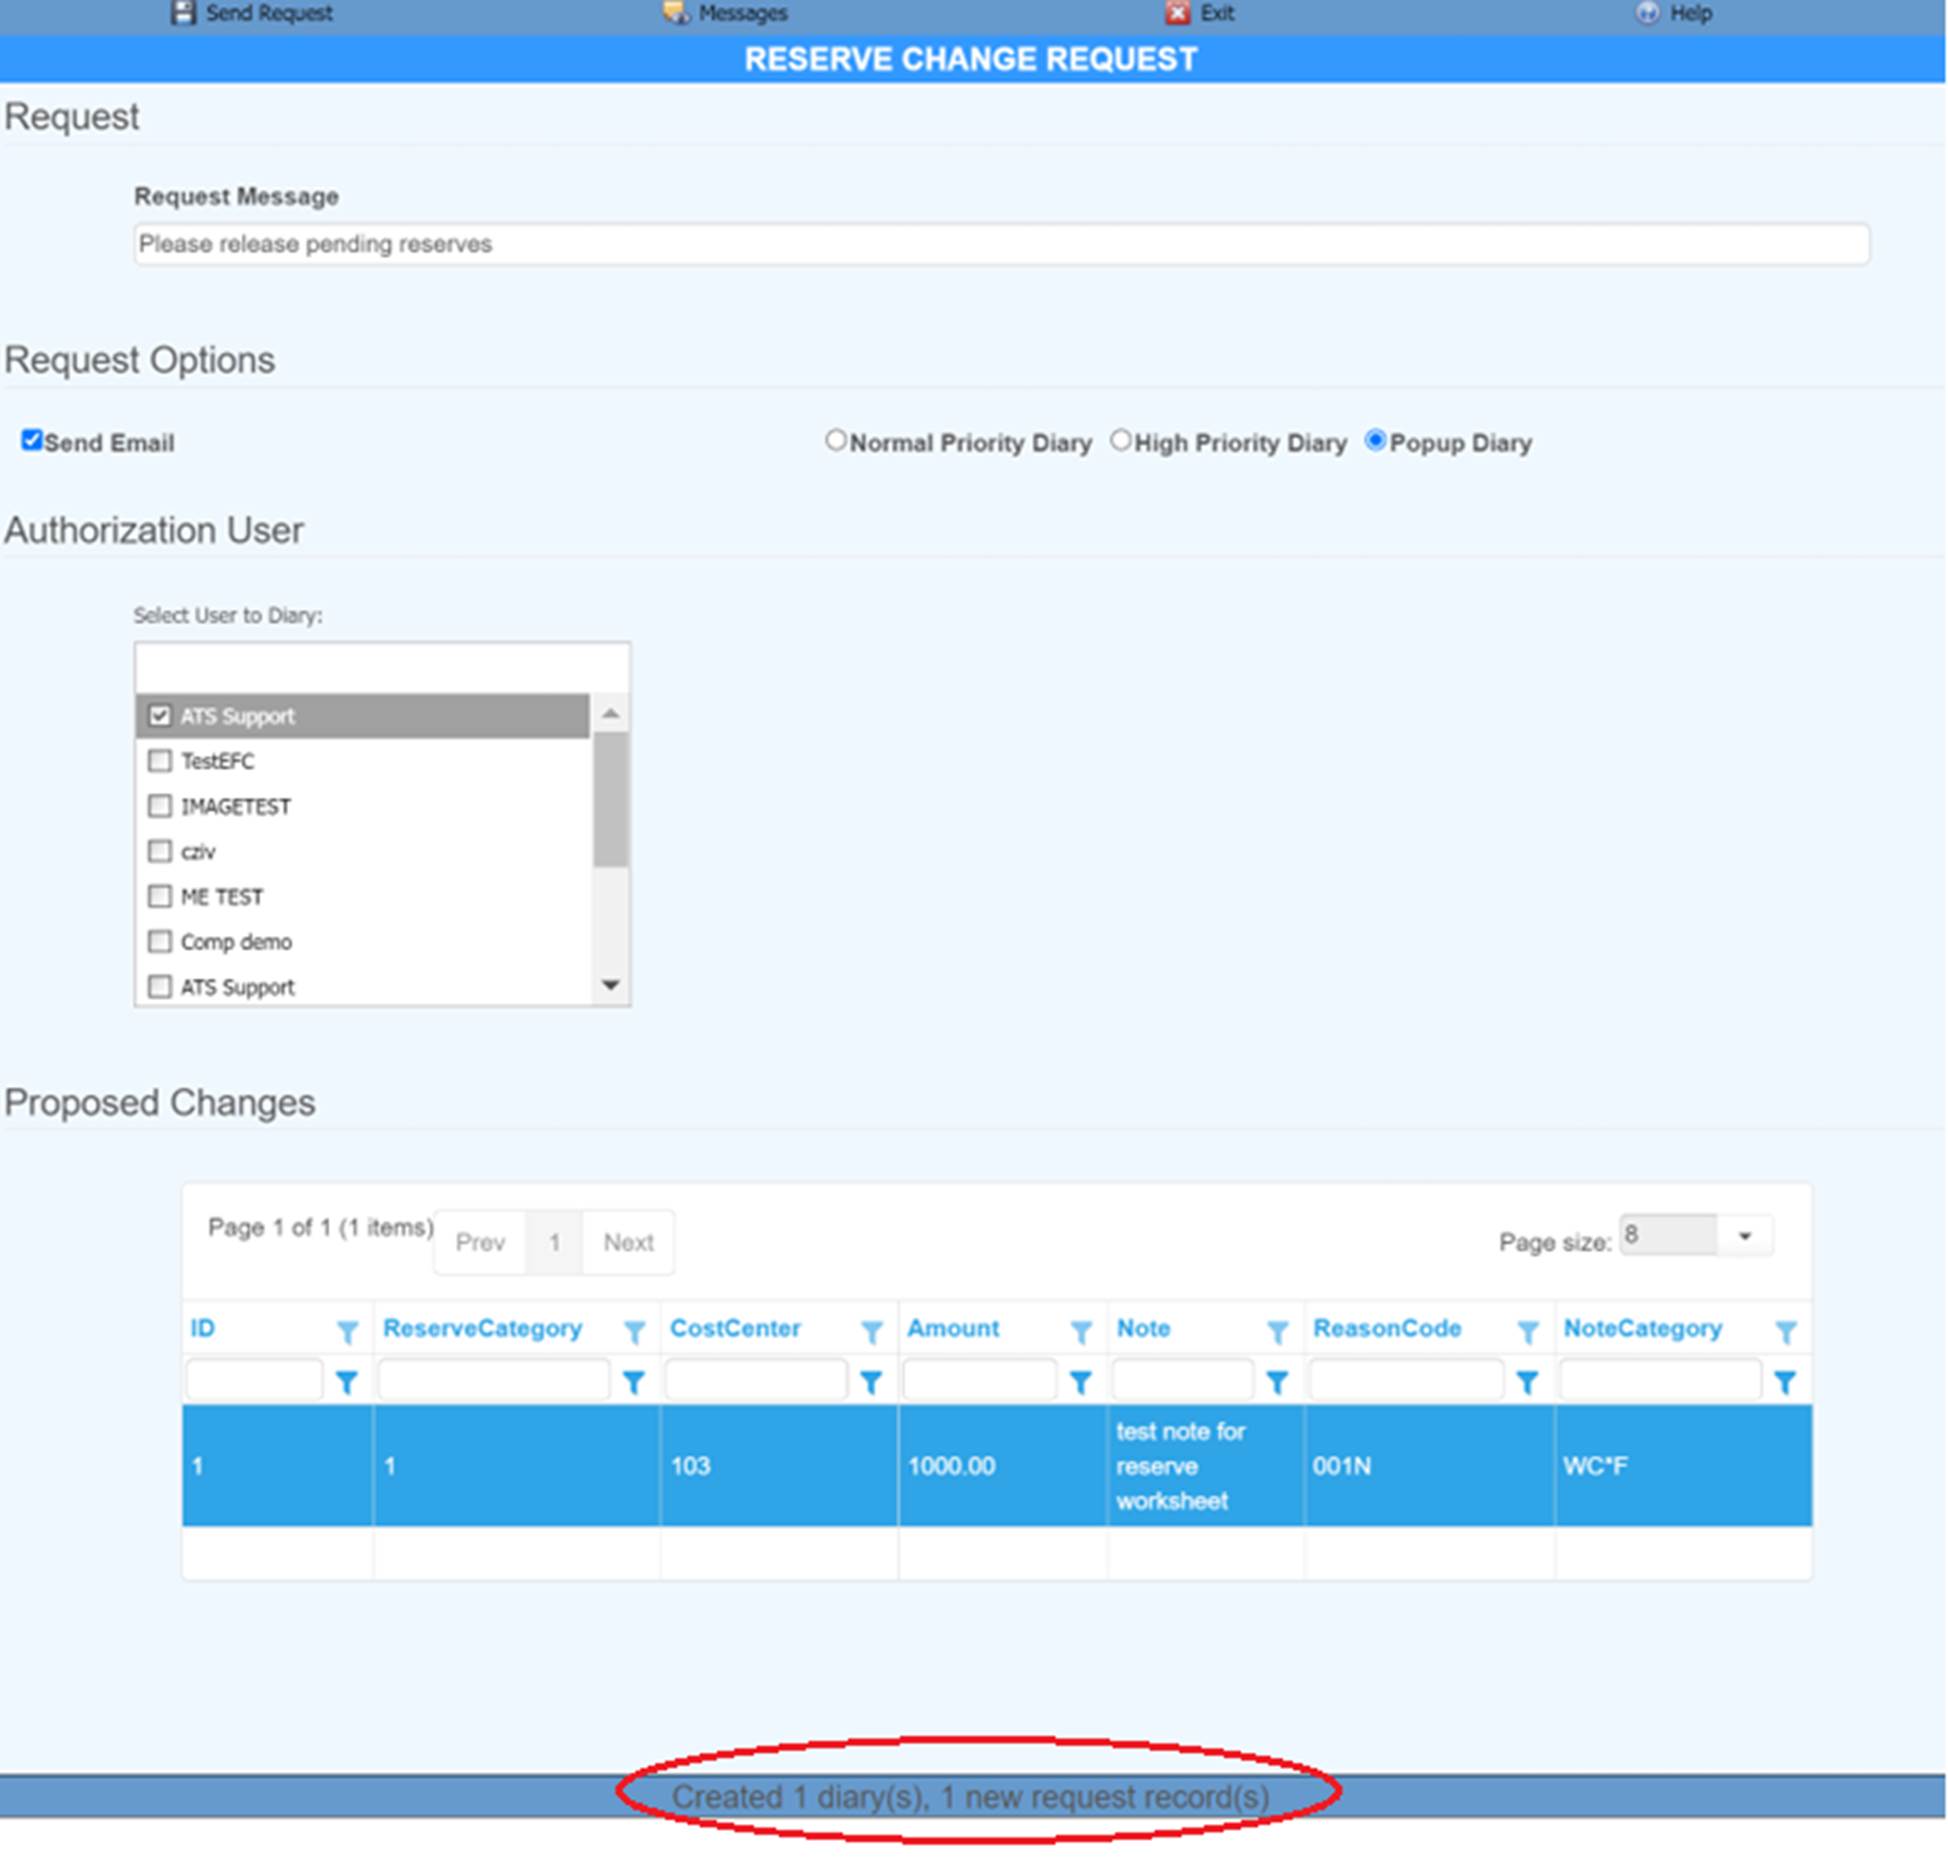Select High Priority Diary radio option
1948x1867 pixels.
point(1120,440)
